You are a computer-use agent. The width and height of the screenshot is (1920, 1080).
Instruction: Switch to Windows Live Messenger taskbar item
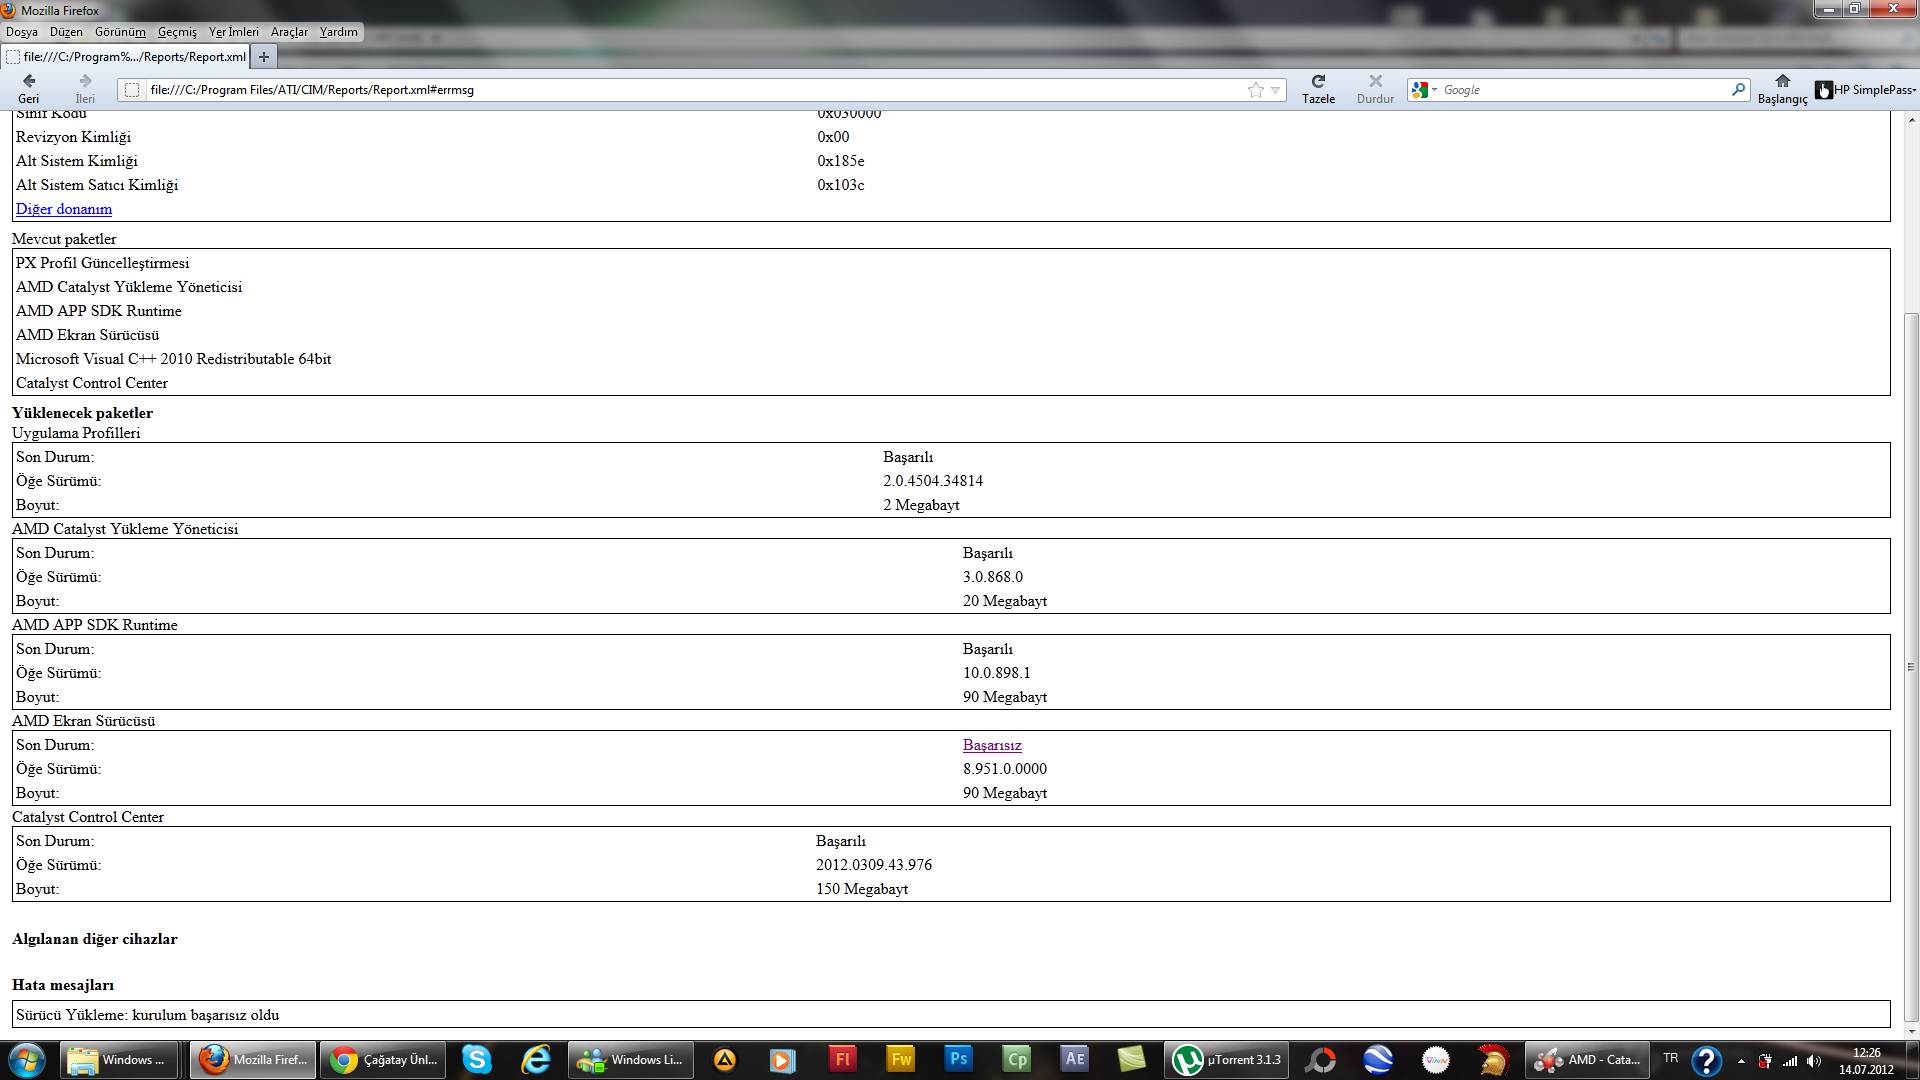pos(630,1060)
